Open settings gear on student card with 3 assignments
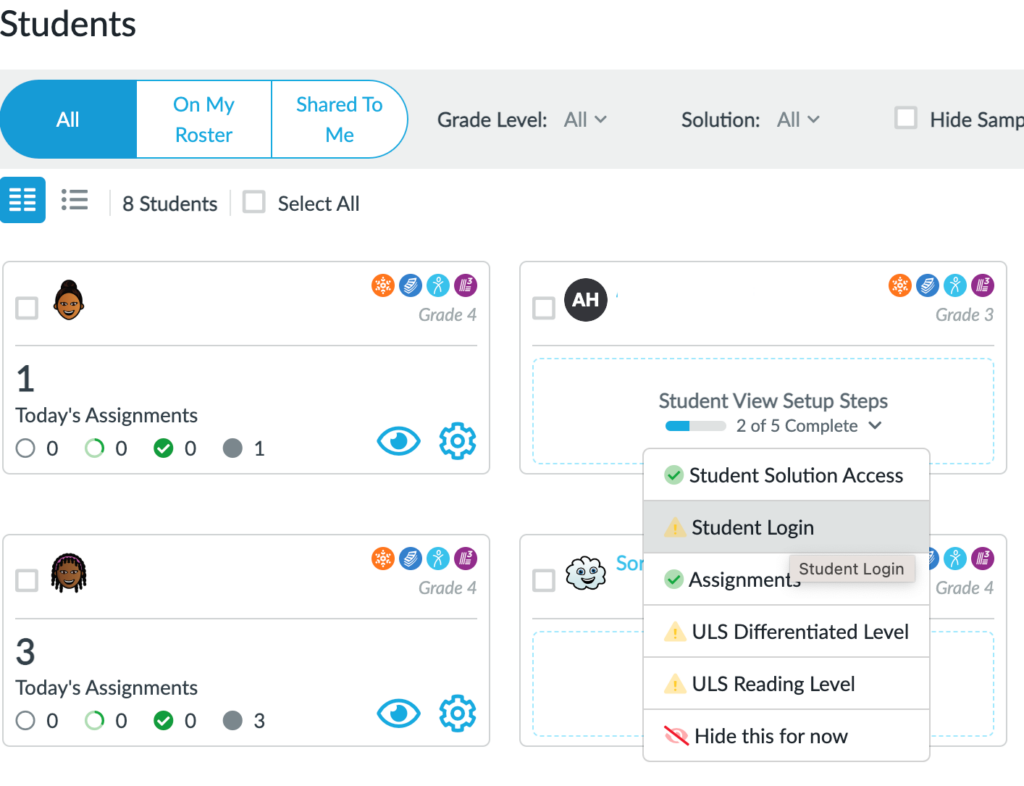1024x786 pixels. pos(457,714)
